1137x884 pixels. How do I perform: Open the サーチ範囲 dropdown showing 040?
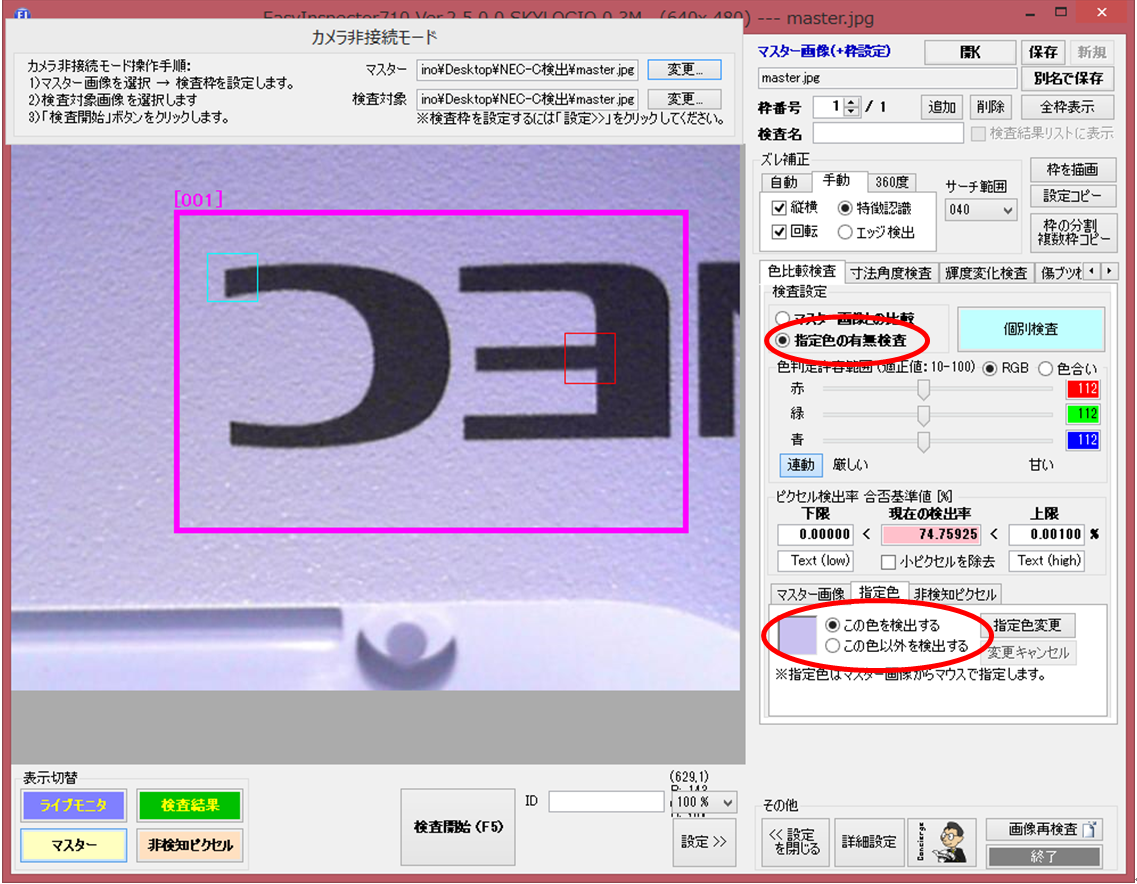click(980, 210)
